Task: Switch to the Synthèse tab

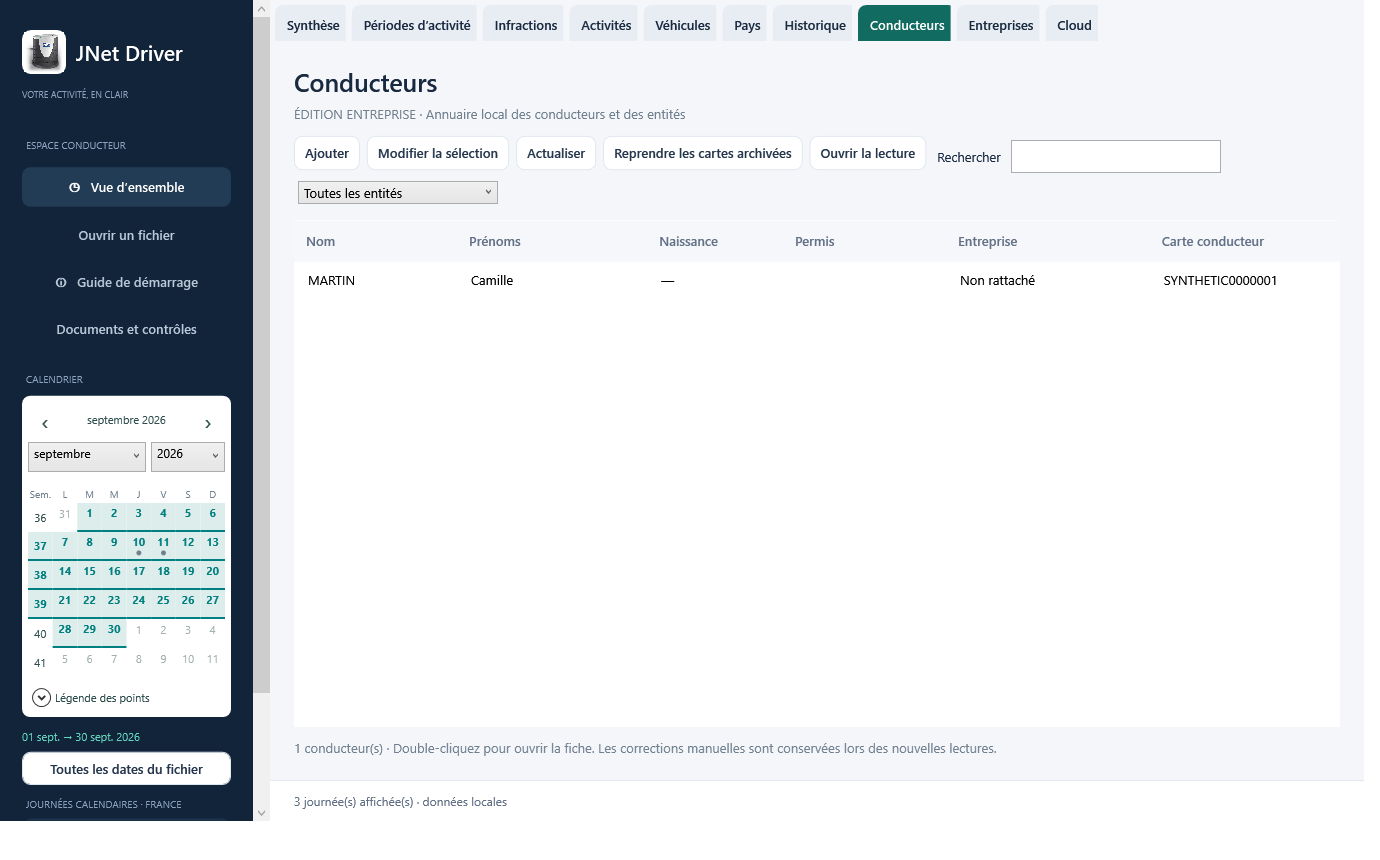Action: 313,25
